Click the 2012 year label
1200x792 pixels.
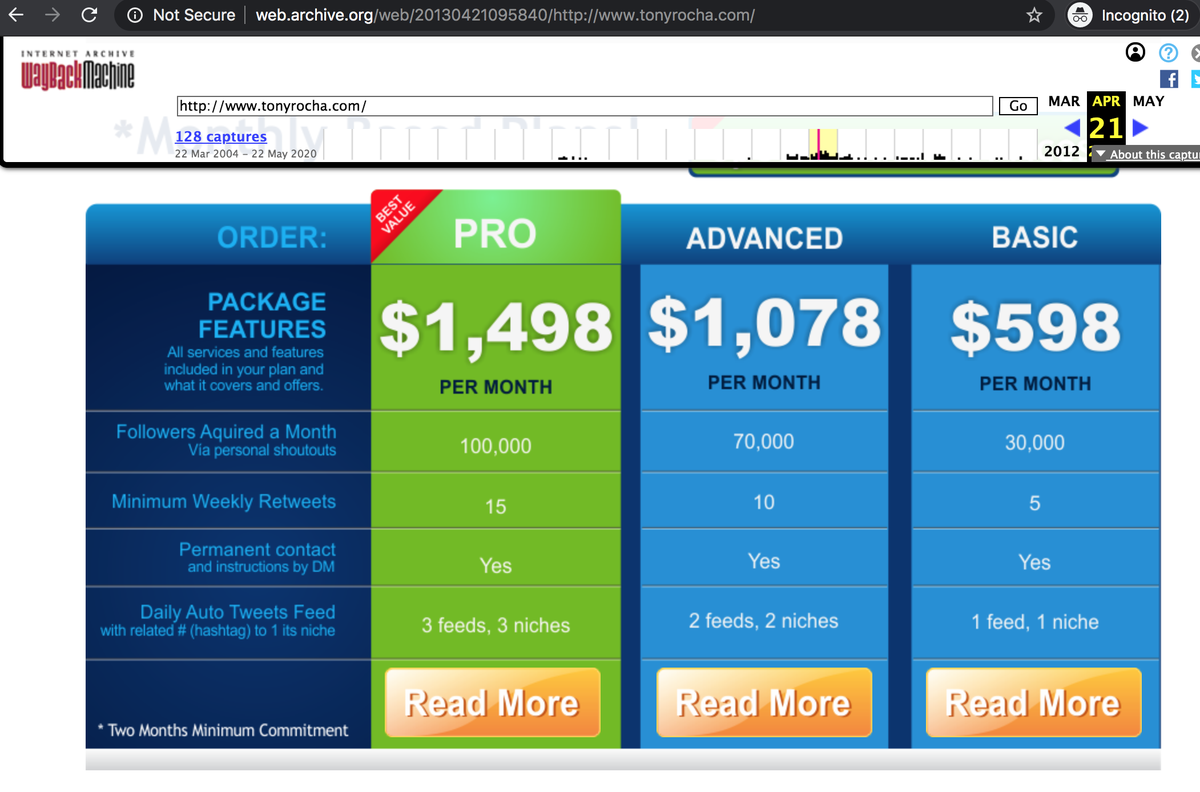pyautogui.click(x=1061, y=151)
